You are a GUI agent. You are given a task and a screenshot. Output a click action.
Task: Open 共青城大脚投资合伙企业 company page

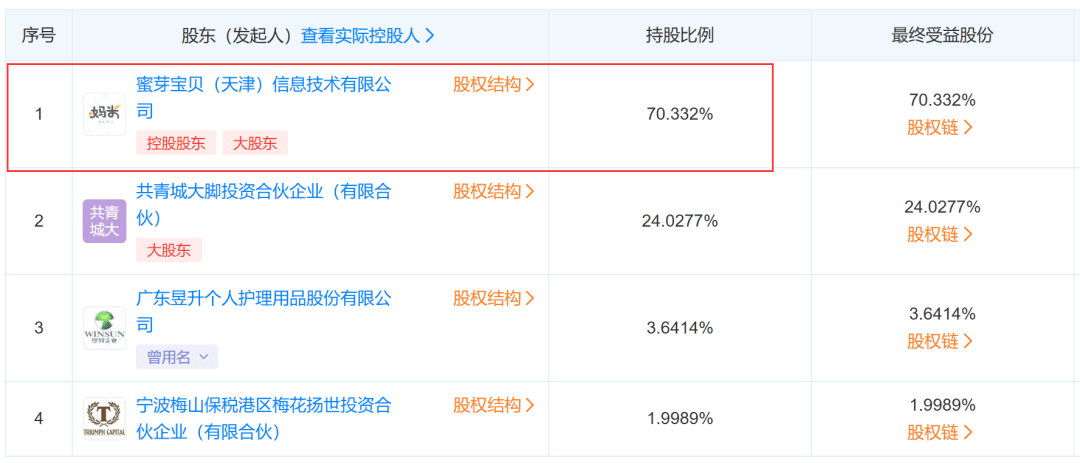point(264,205)
